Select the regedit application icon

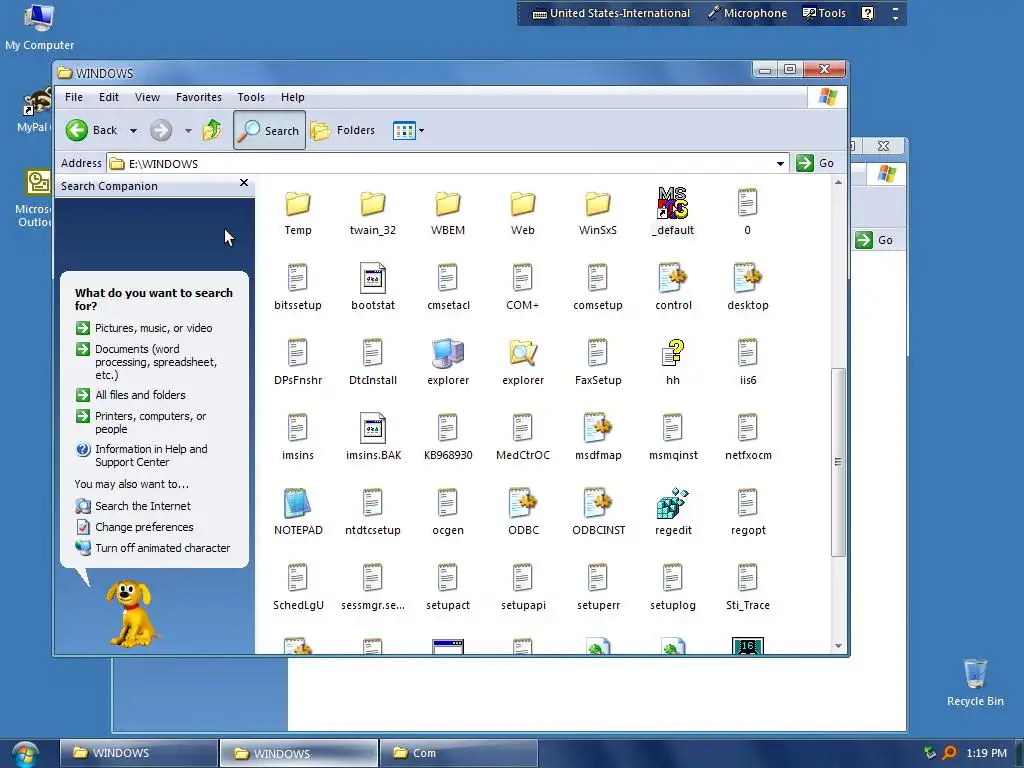point(673,504)
